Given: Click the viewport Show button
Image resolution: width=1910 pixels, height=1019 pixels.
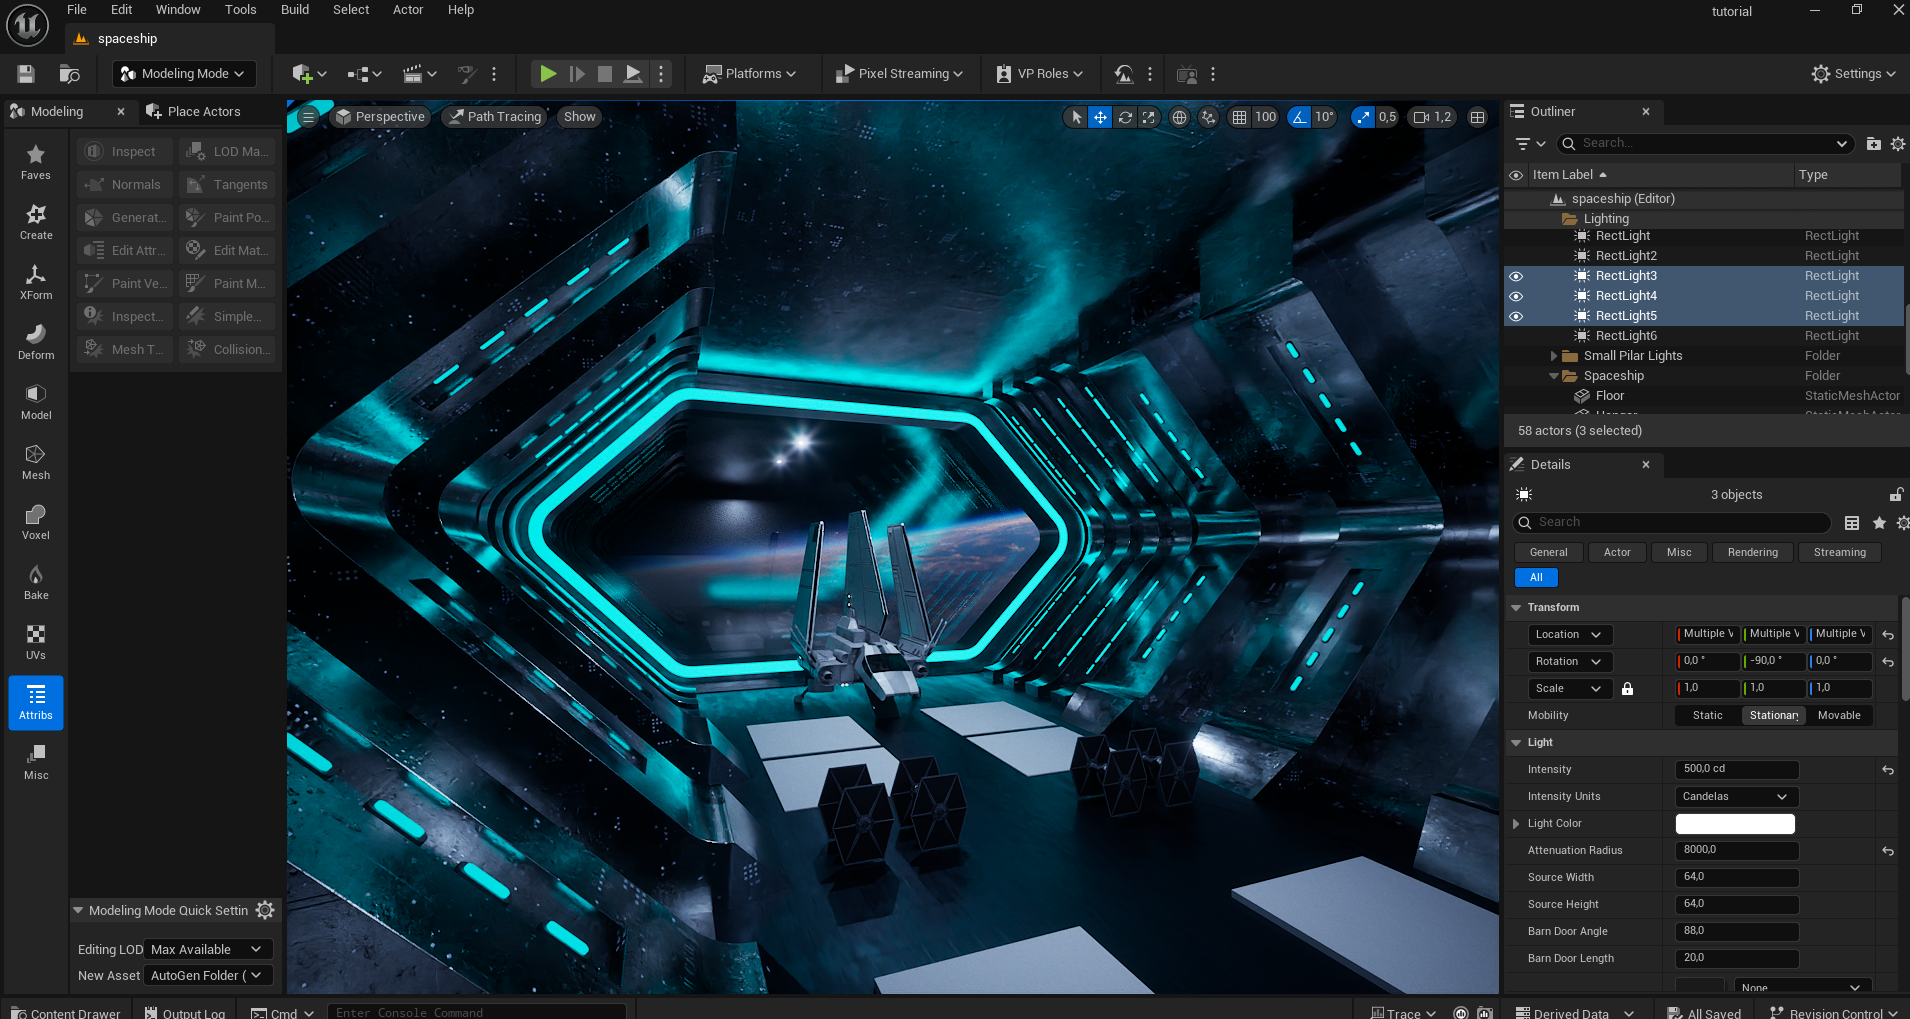Looking at the screenshot, I should point(579,117).
